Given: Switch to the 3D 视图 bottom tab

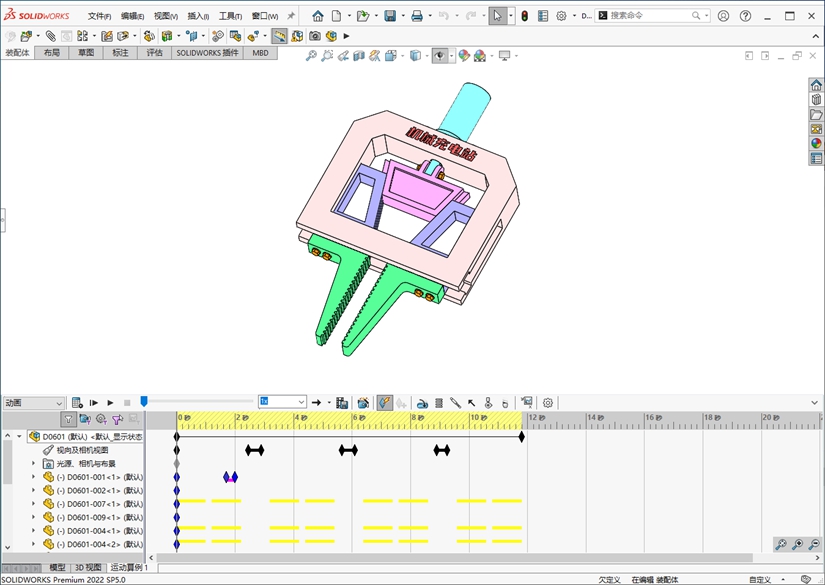Looking at the screenshot, I should click(88, 567).
